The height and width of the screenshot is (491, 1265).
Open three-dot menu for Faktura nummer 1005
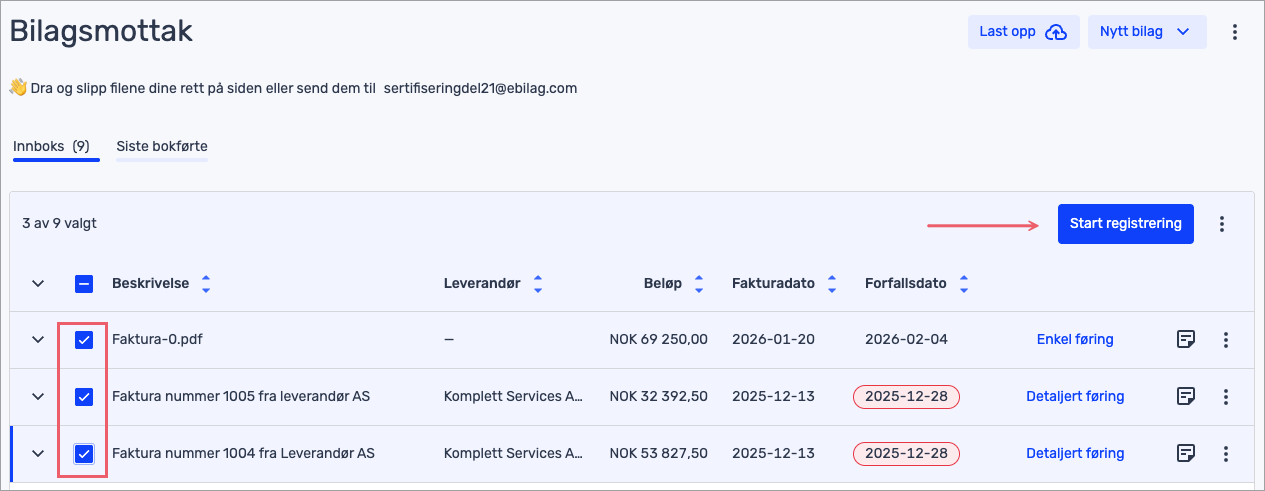pos(1226,396)
